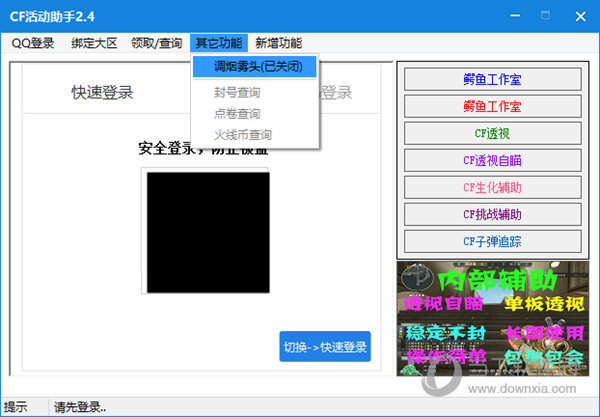Click the blue 鳄鱼工作室 button
Viewport: 600px width, 417px height.
pyautogui.click(x=492, y=80)
